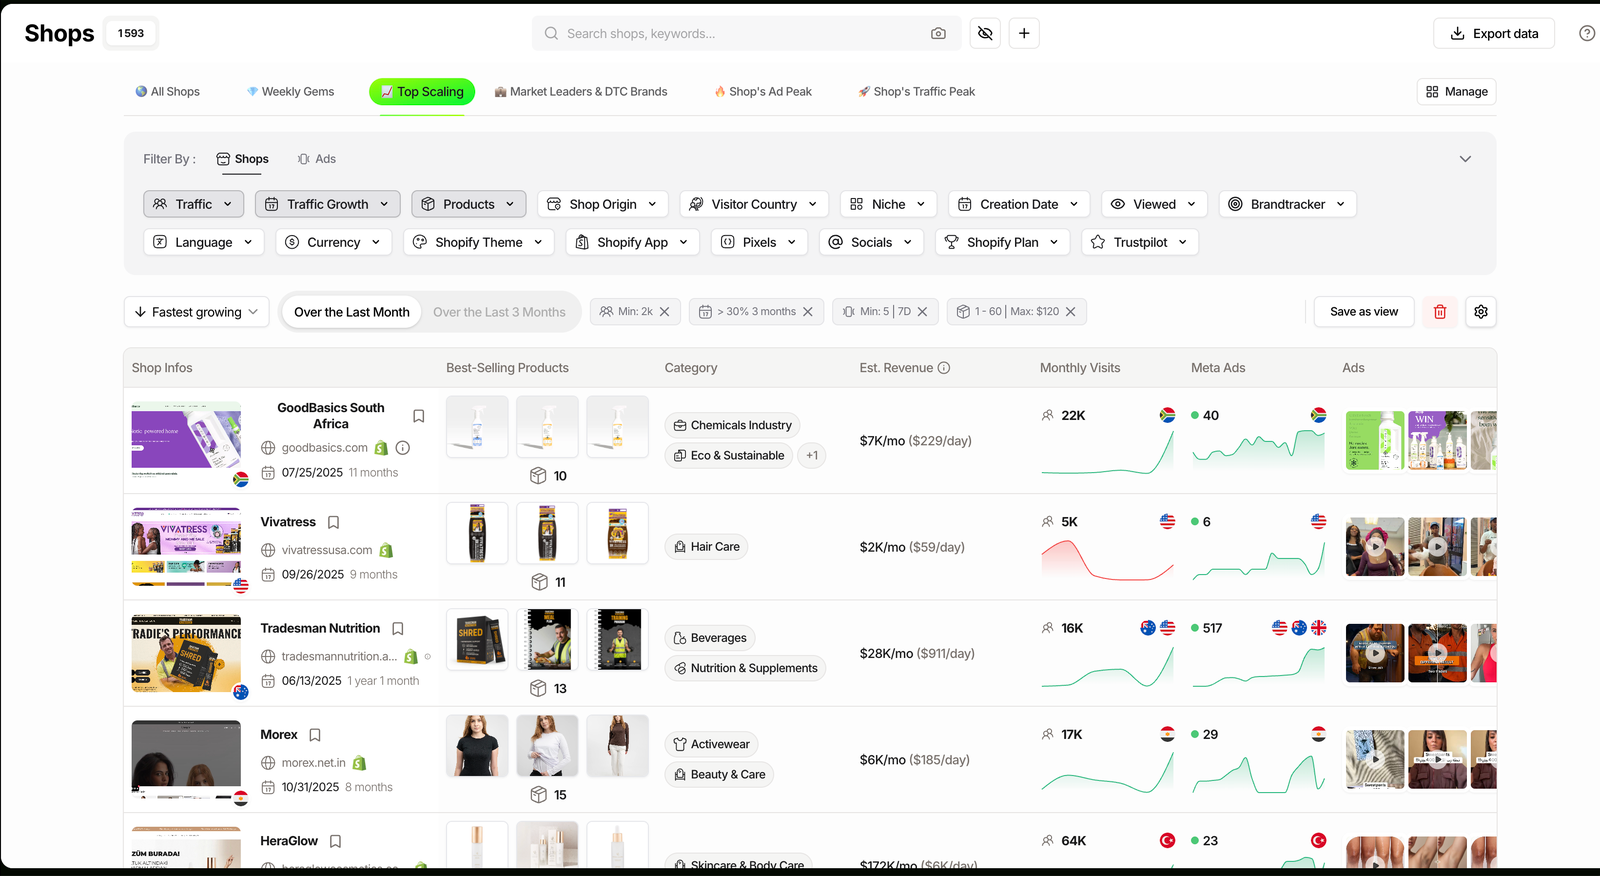Expand the Shopify Theme filter

coord(478,242)
